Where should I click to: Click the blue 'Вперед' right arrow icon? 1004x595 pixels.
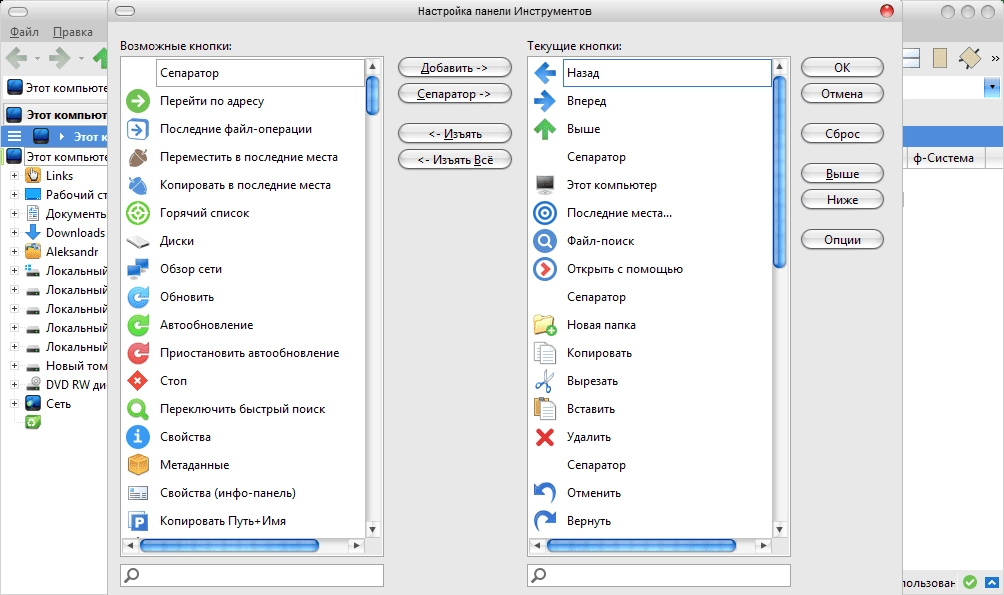[545, 101]
